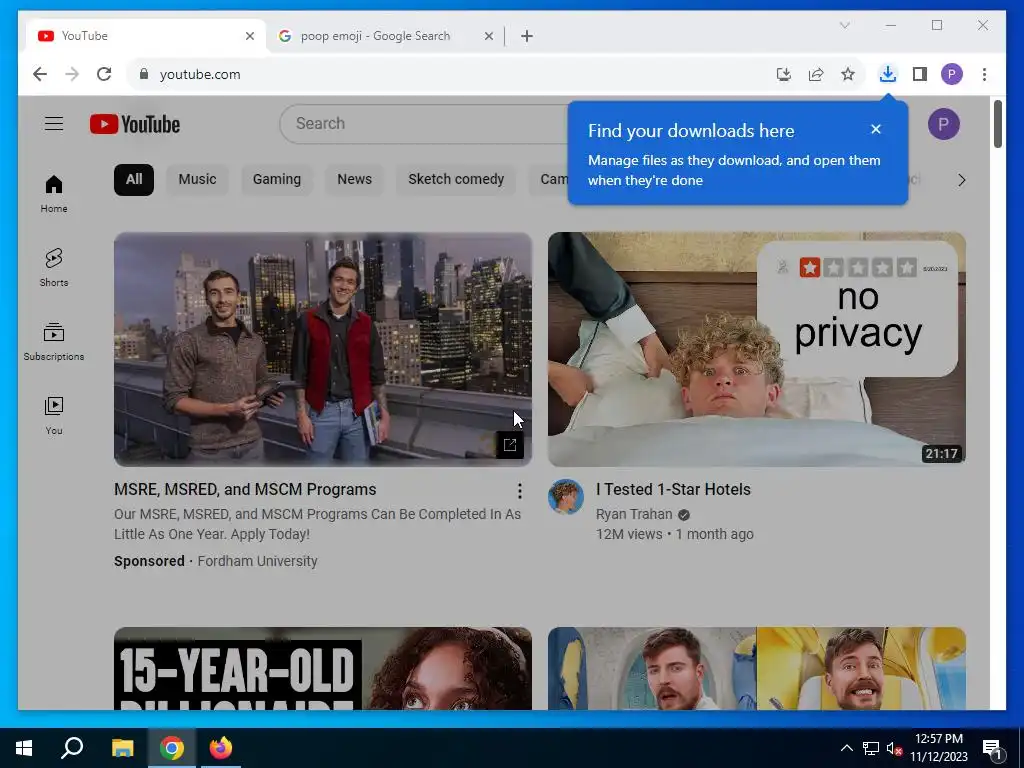Open the Windows Start menu
The height and width of the screenshot is (768, 1024).
(x=24, y=748)
